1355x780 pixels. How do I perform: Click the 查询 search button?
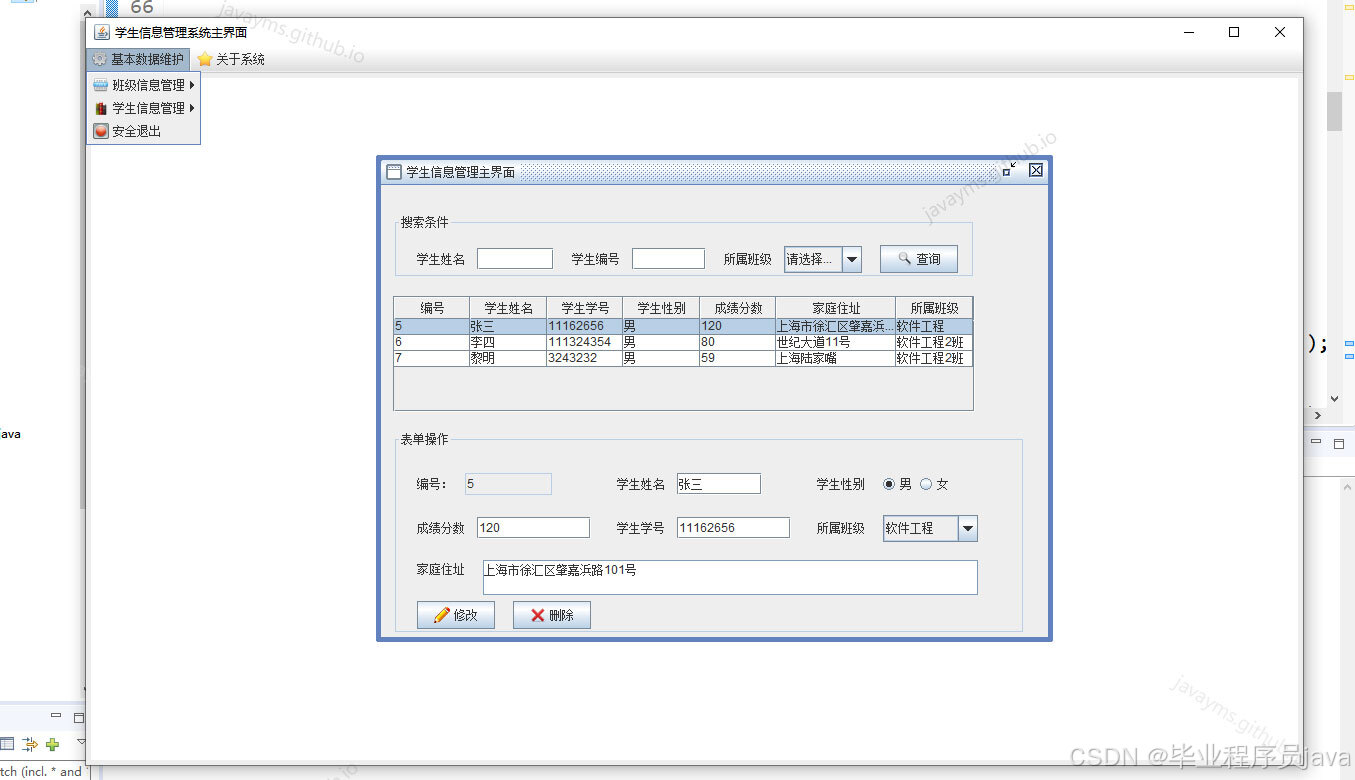tap(919, 259)
